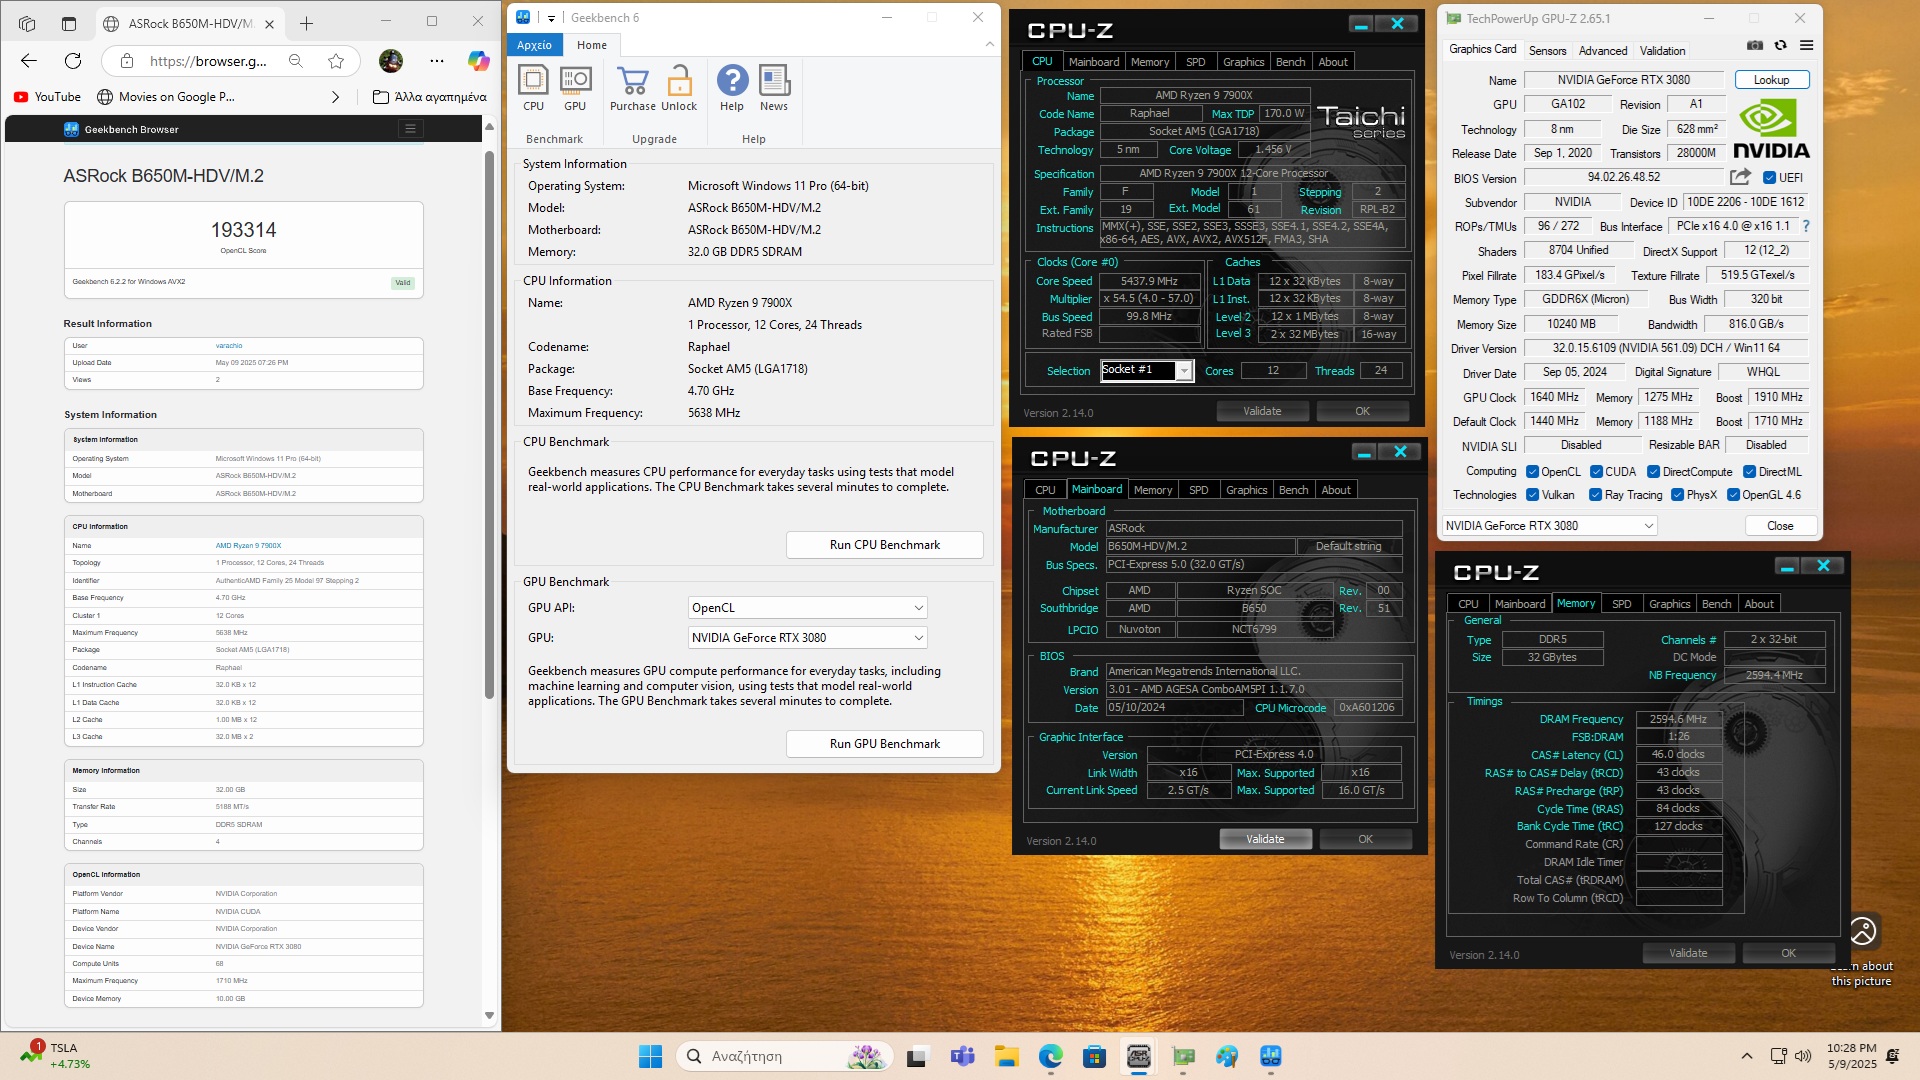The image size is (1920, 1080).
Task: Open the GPU-Z graphics card selector dropdown
Action: point(1549,526)
